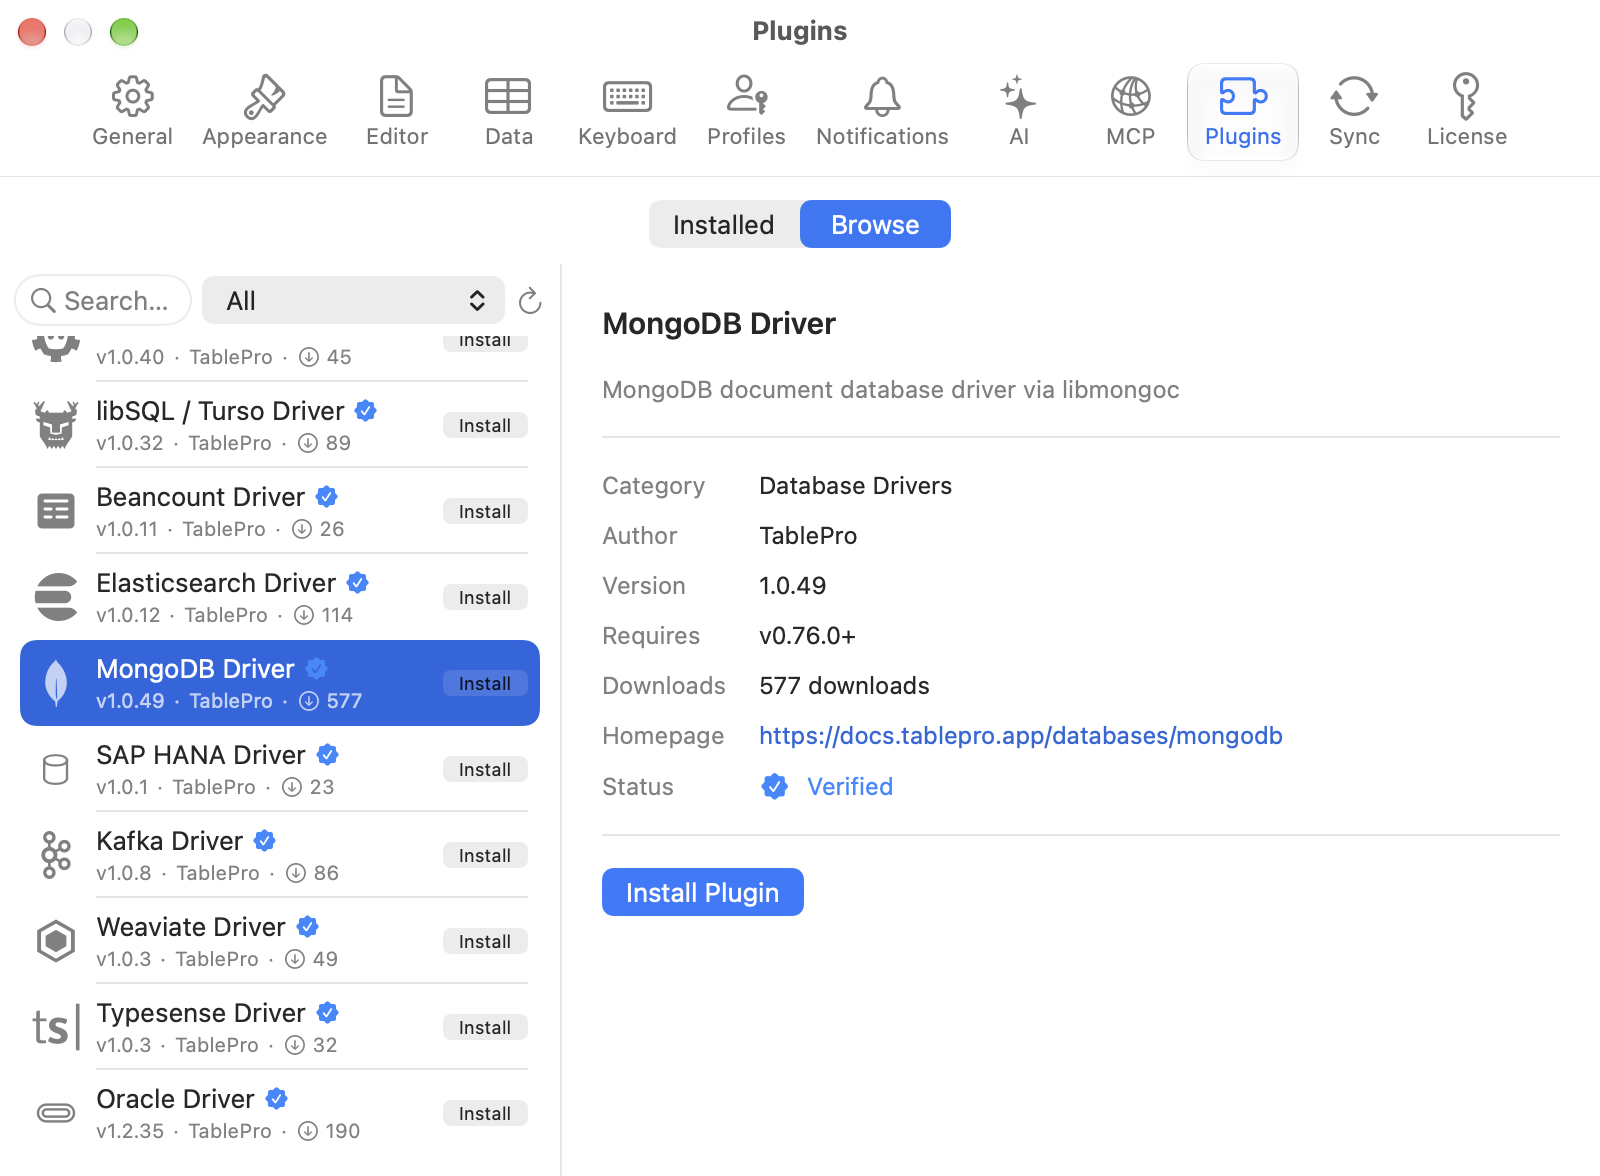
Task: Open the MCP settings pane
Action: point(1131,112)
